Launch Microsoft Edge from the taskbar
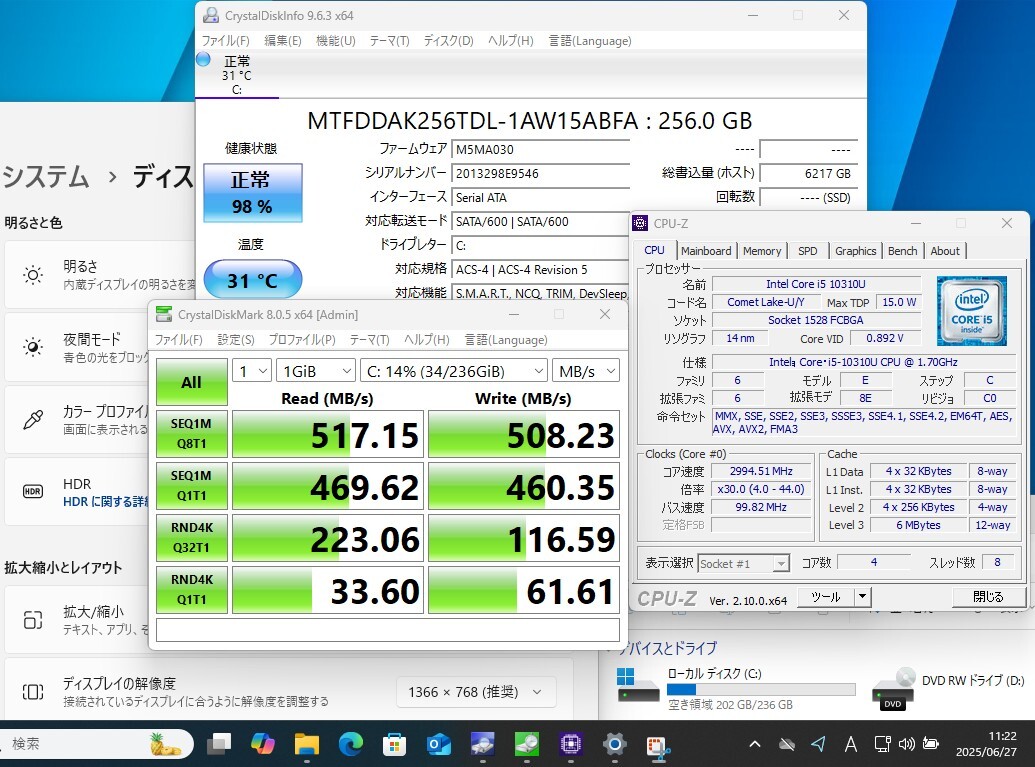 (350, 744)
